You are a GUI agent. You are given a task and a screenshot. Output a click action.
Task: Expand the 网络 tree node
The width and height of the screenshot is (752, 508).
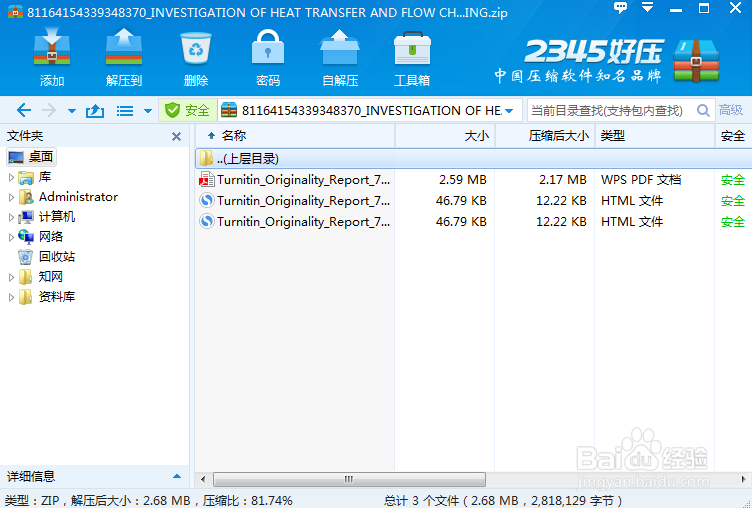[12, 237]
